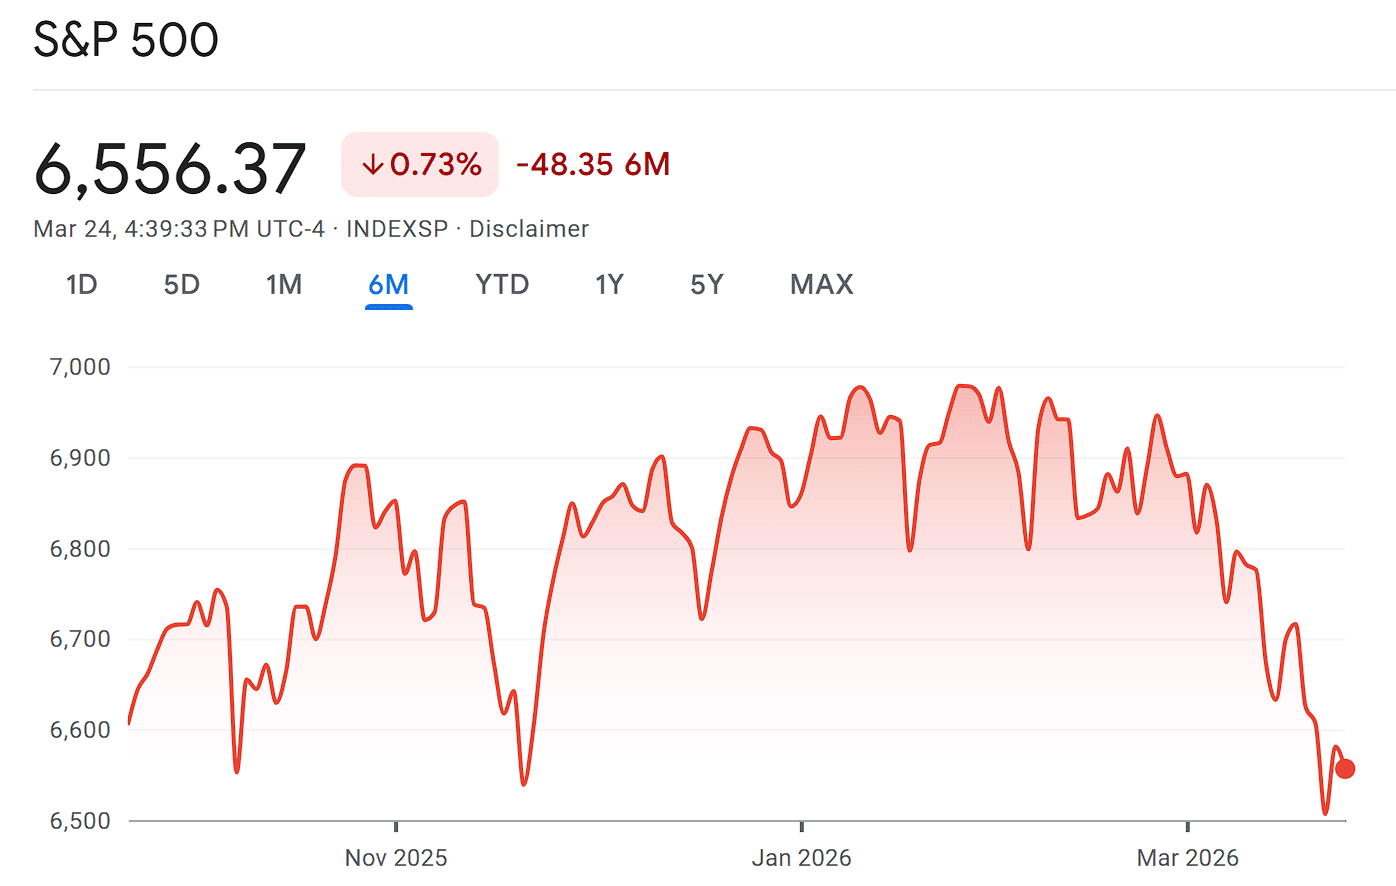Click the Jan 2026 axis label
Viewport: 1396px width, 886px height.
pyautogui.click(x=802, y=858)
